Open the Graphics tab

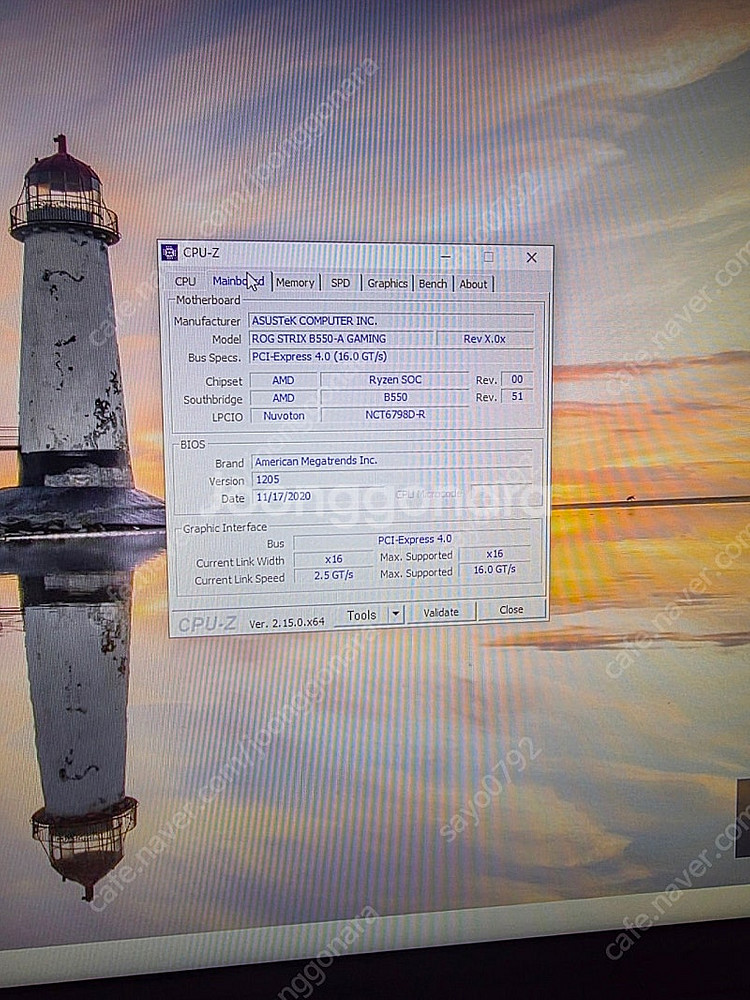coord(387,283)
